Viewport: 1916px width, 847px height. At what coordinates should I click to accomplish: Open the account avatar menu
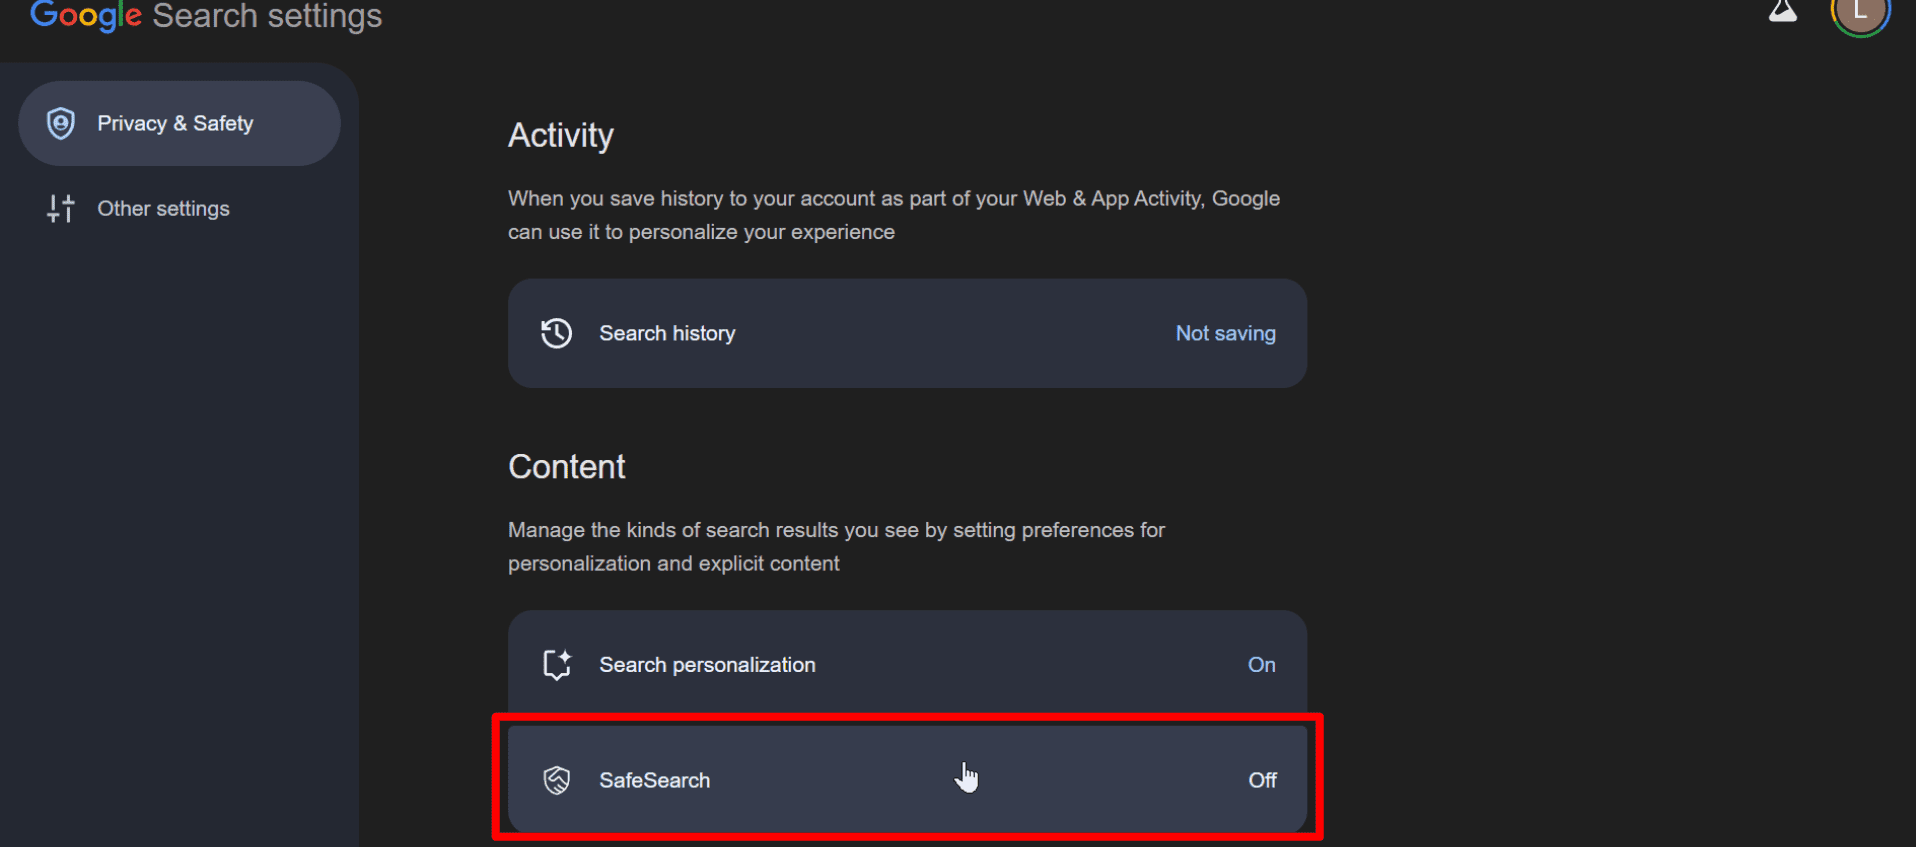[1859, 14]
